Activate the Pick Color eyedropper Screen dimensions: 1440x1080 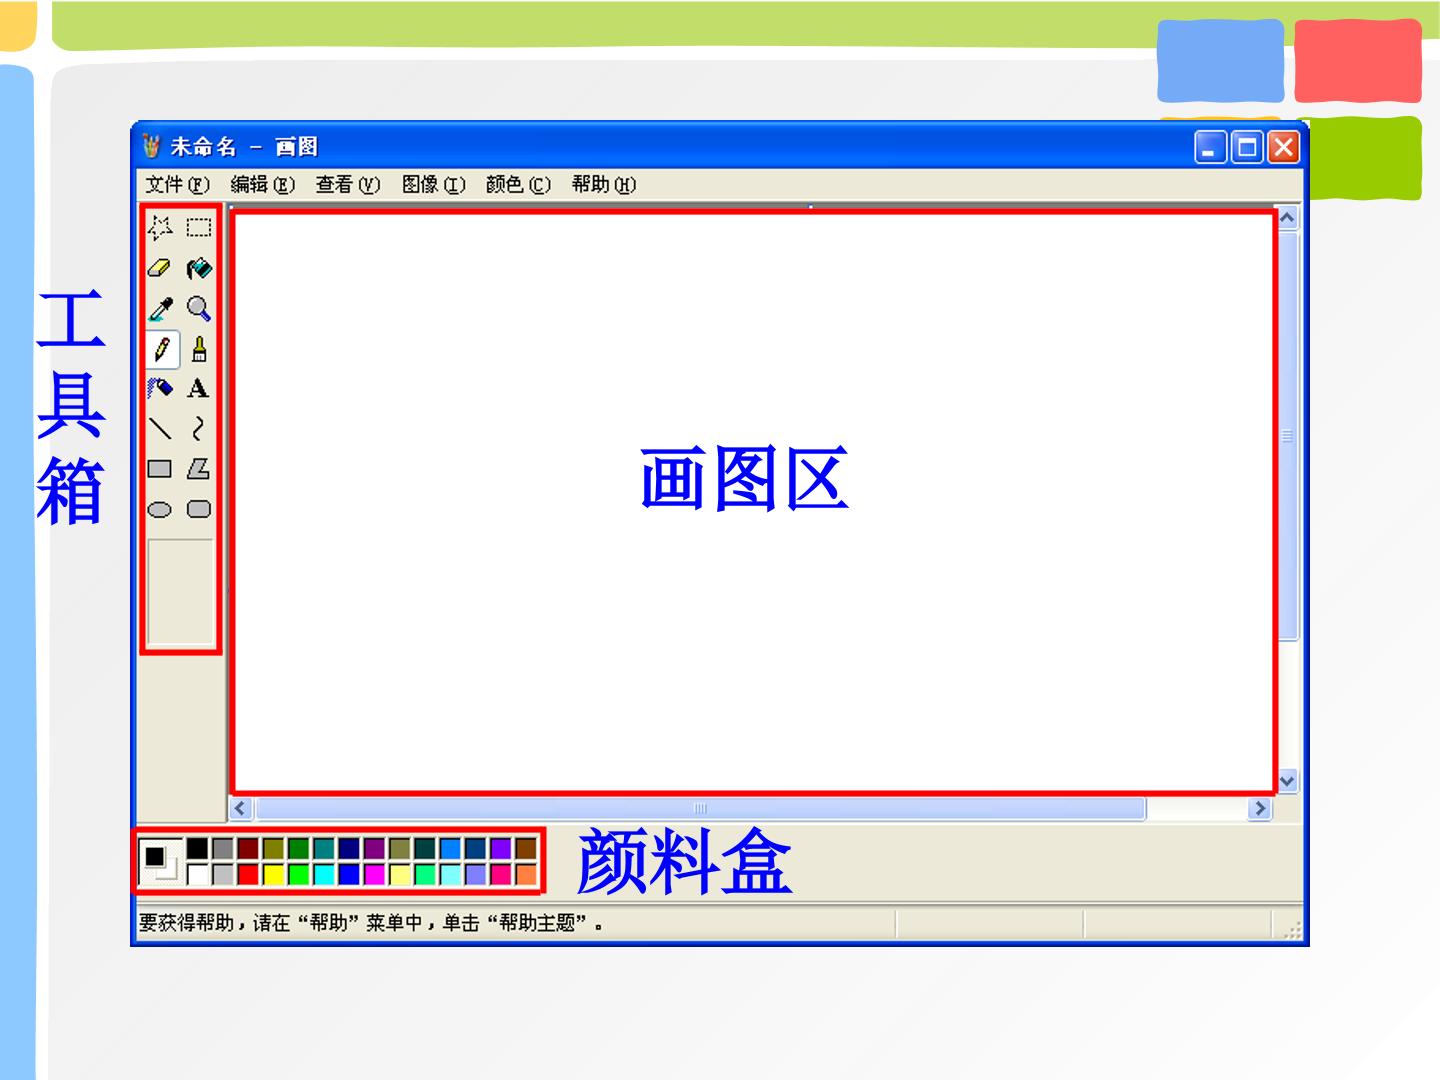160,309
